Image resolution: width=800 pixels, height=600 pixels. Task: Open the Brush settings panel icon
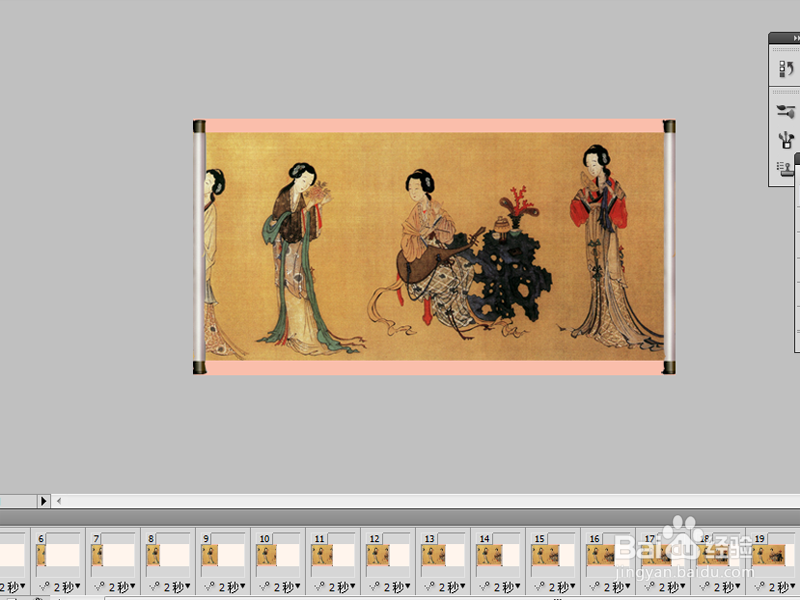(x=786, y=110)
